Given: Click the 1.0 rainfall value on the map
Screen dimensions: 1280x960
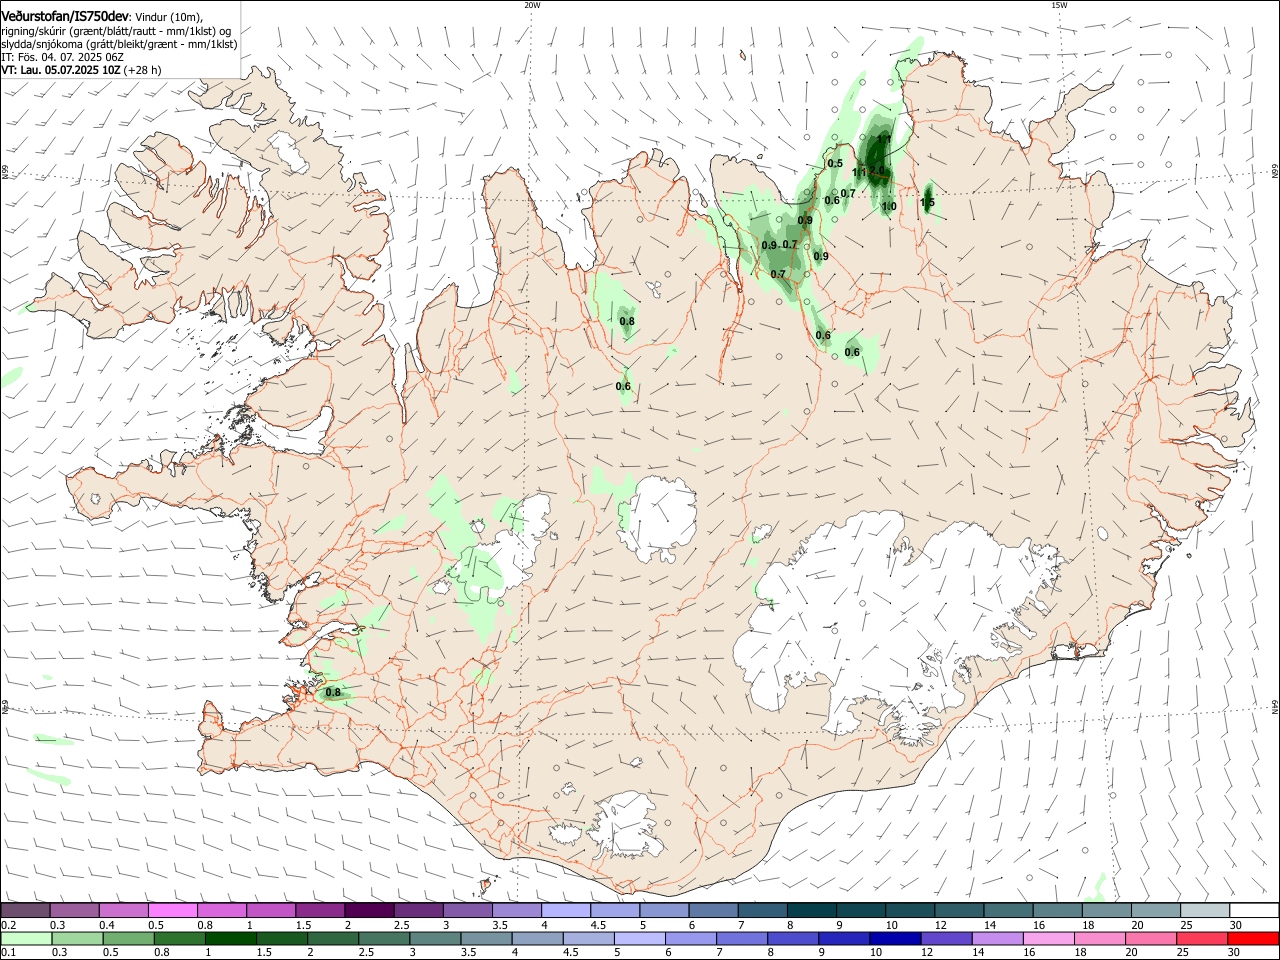Looking at the screenshot, I should pos(889,207).
